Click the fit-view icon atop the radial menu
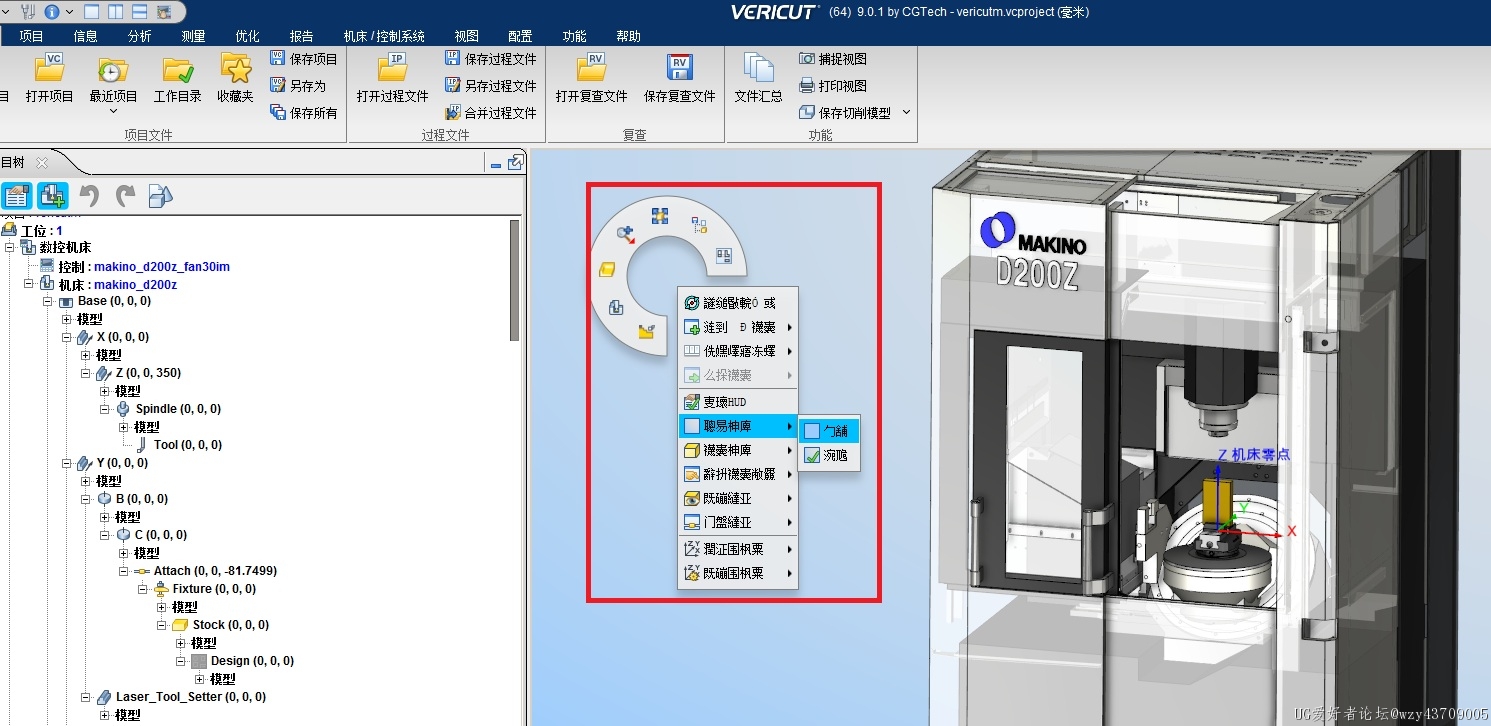This screenshot has height=726, width=1491. click(659, 215)
